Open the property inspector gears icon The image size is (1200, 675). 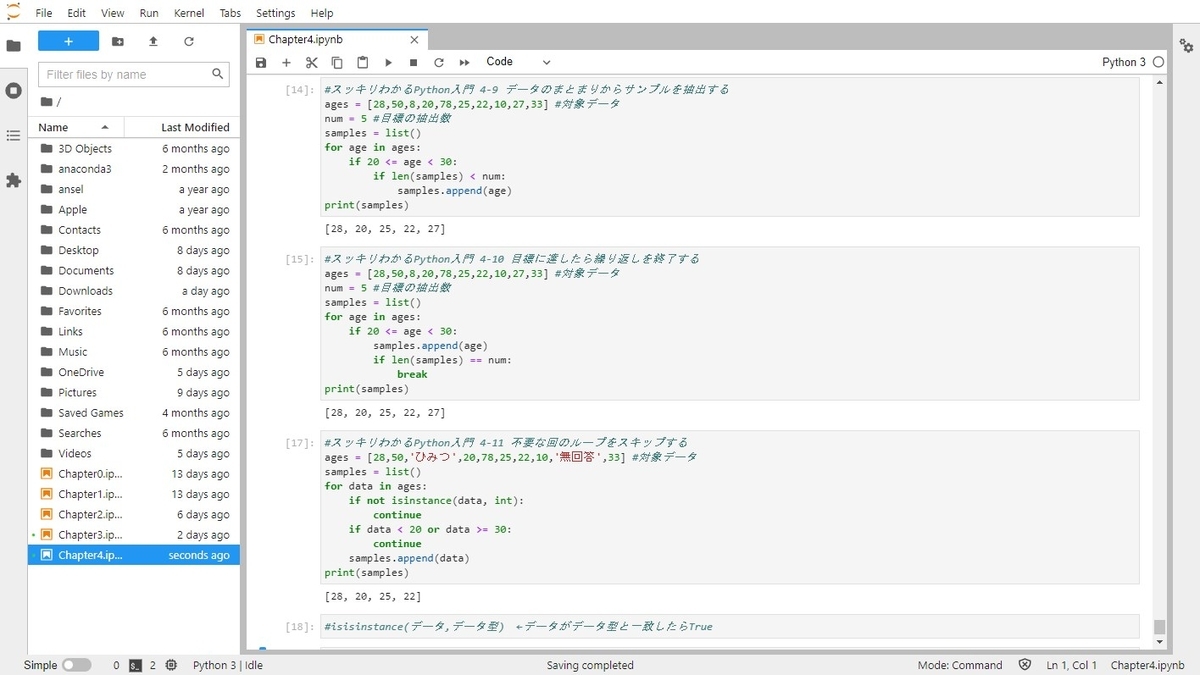1186,46
